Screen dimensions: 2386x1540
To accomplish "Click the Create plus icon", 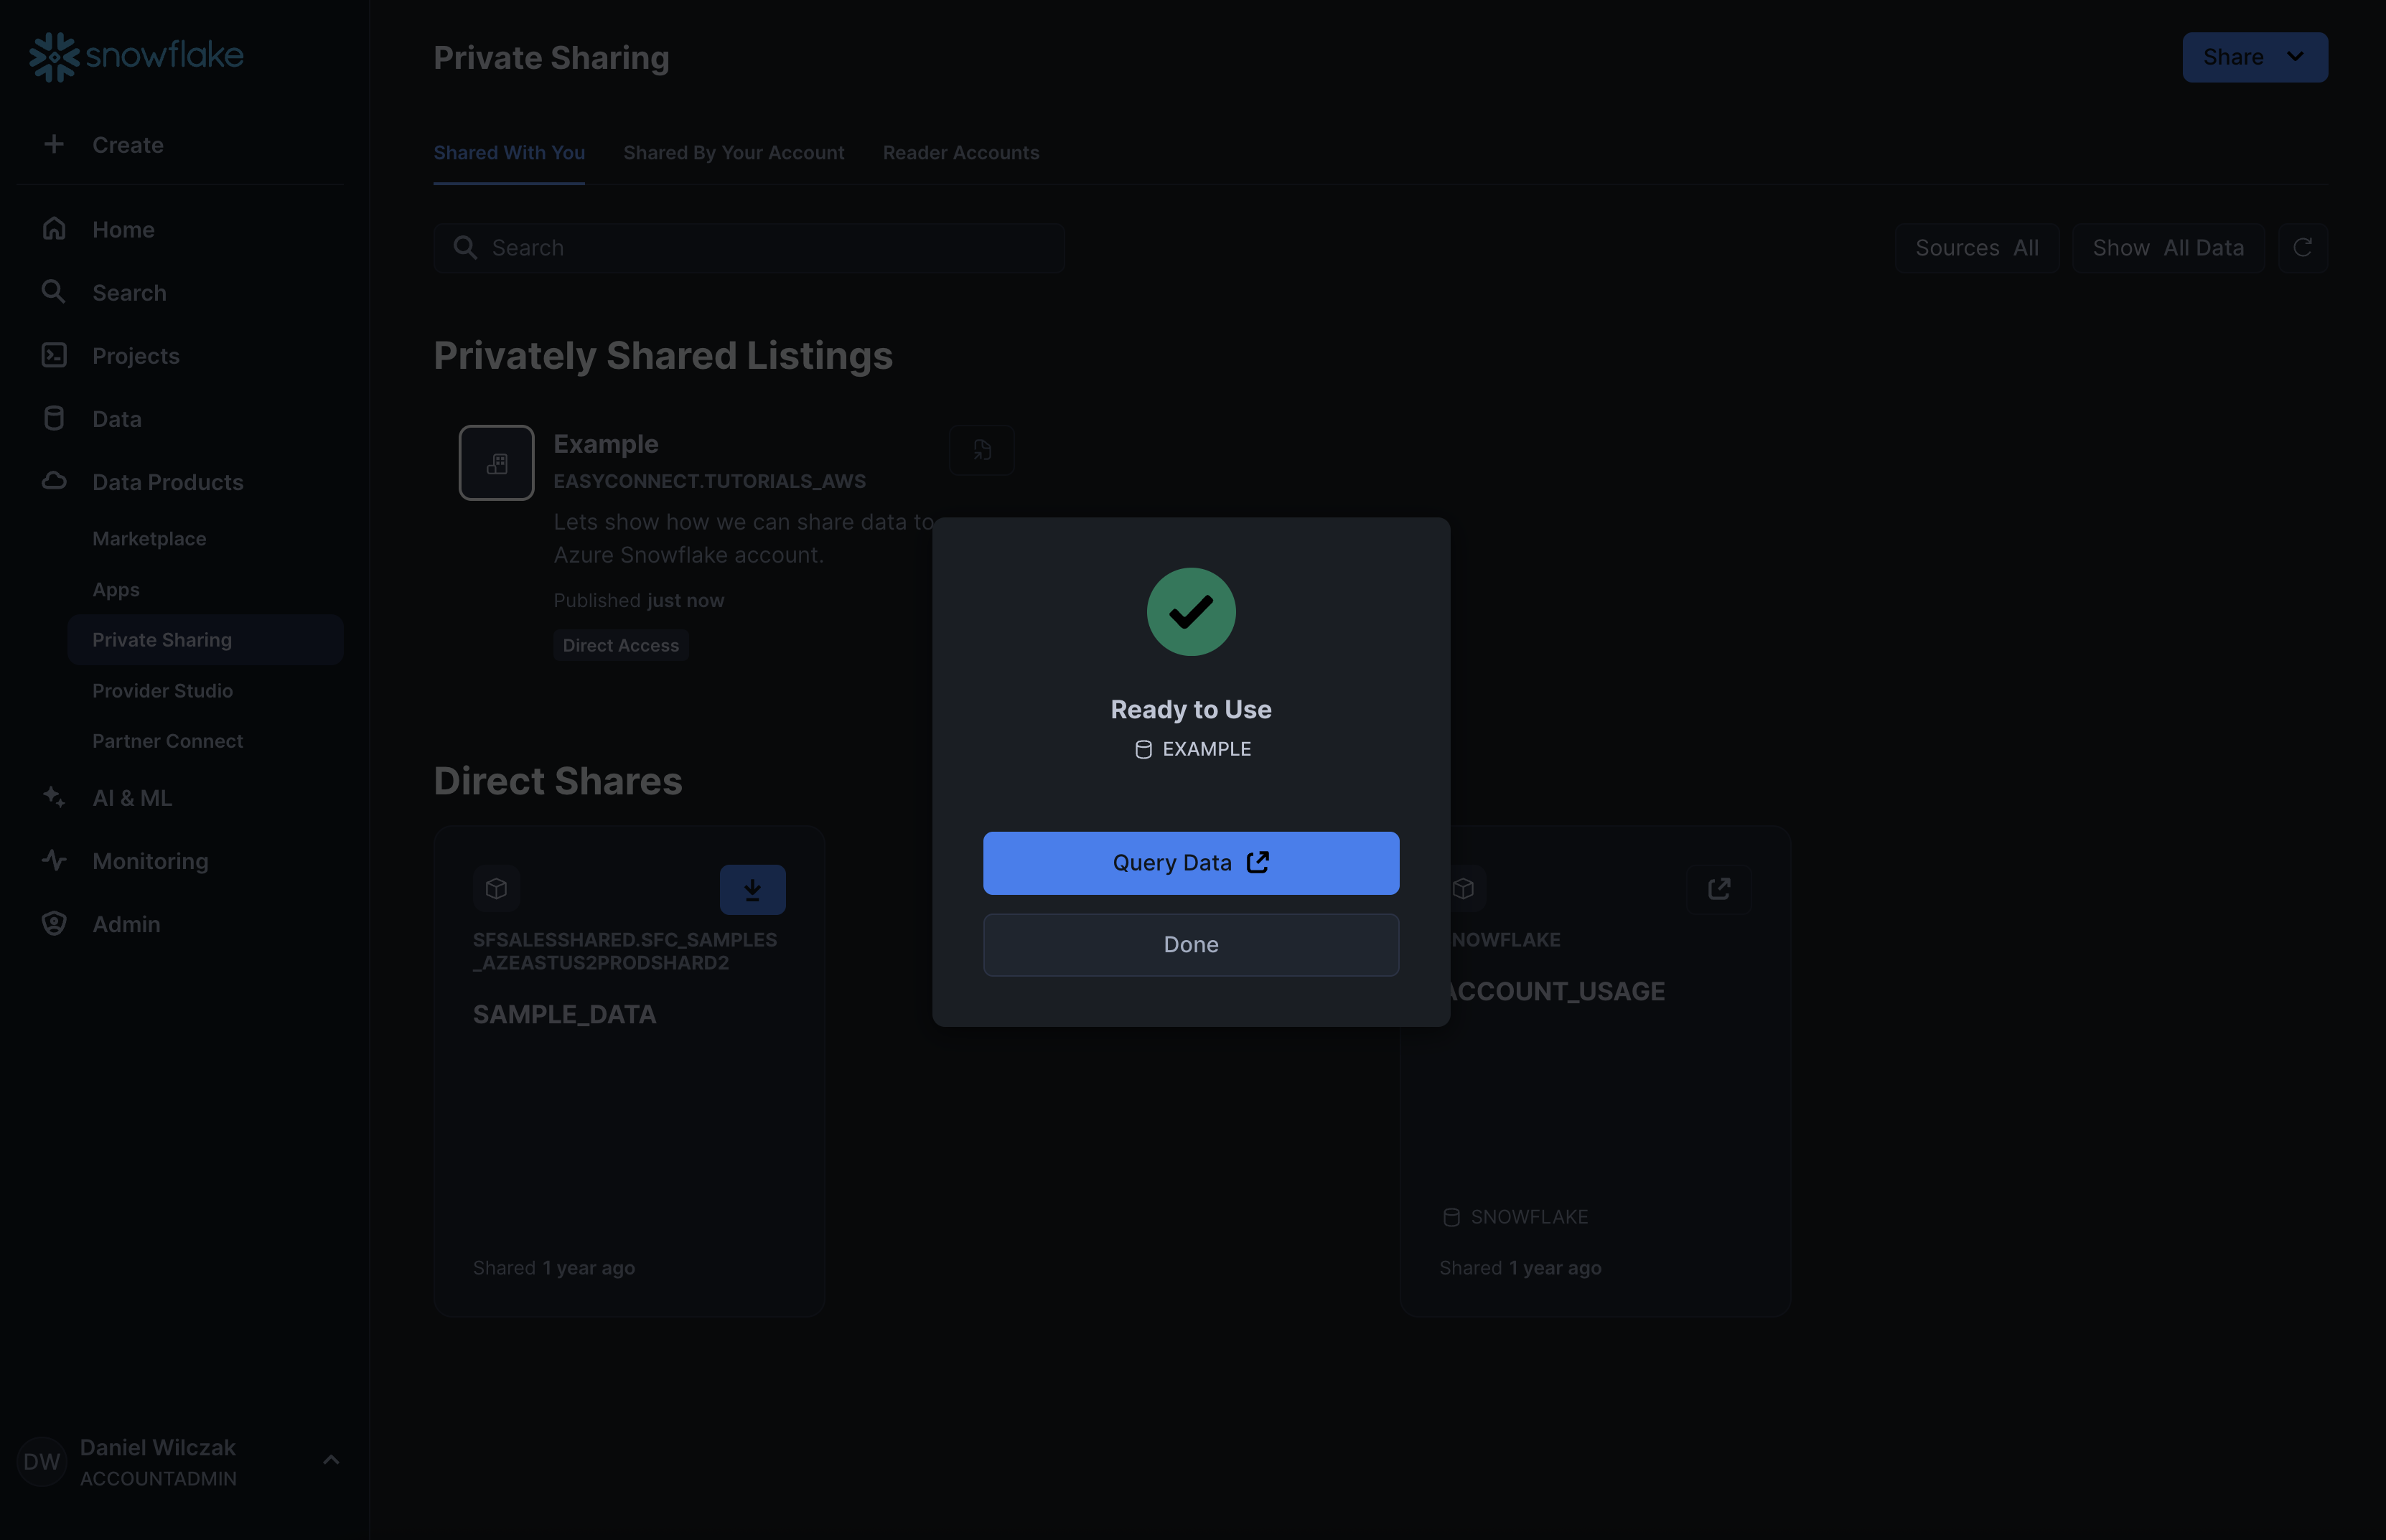I will (x=54, y=144).
